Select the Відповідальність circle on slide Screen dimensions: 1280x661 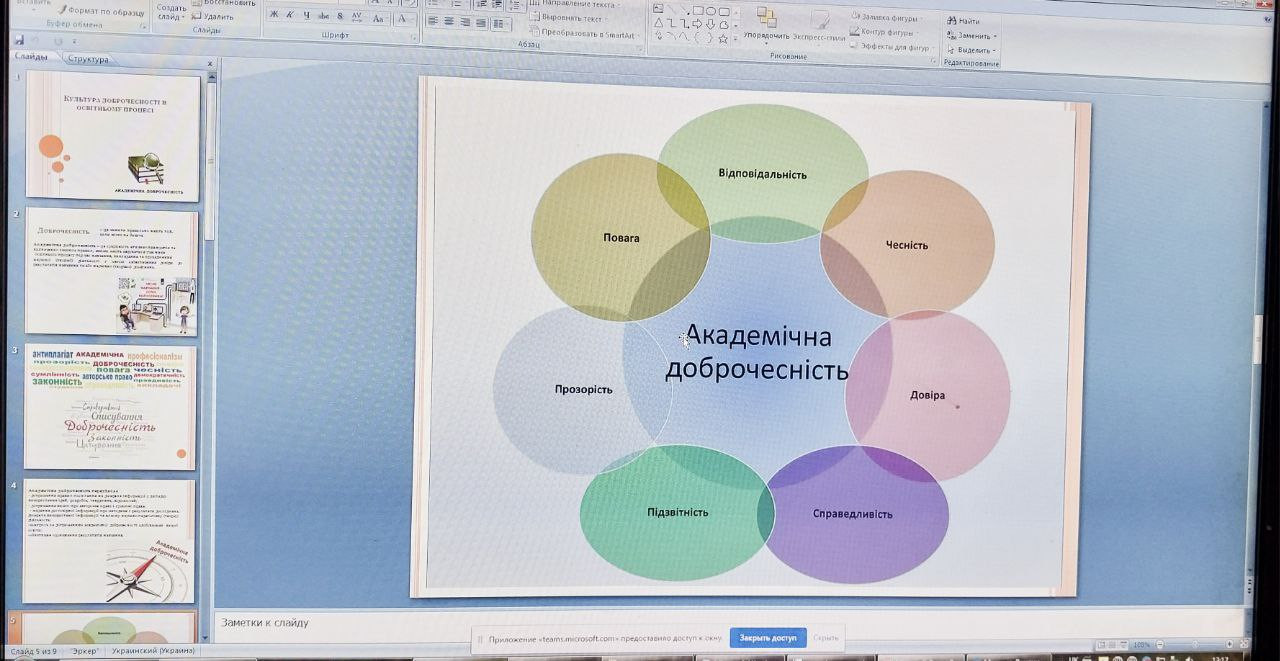(x=762, y=173)
